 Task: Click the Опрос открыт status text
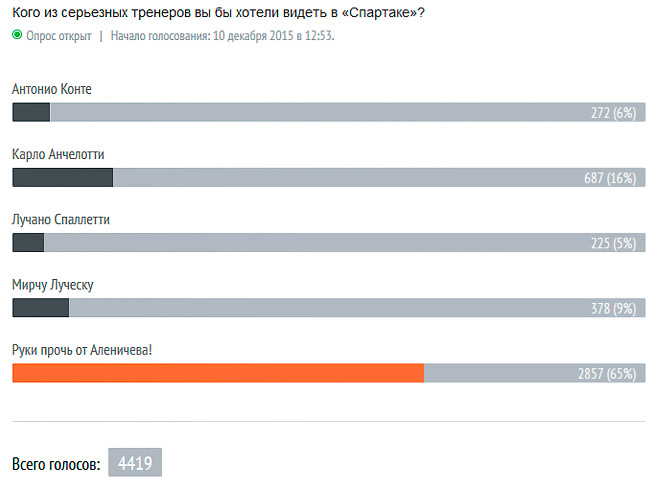coord(59,36)
